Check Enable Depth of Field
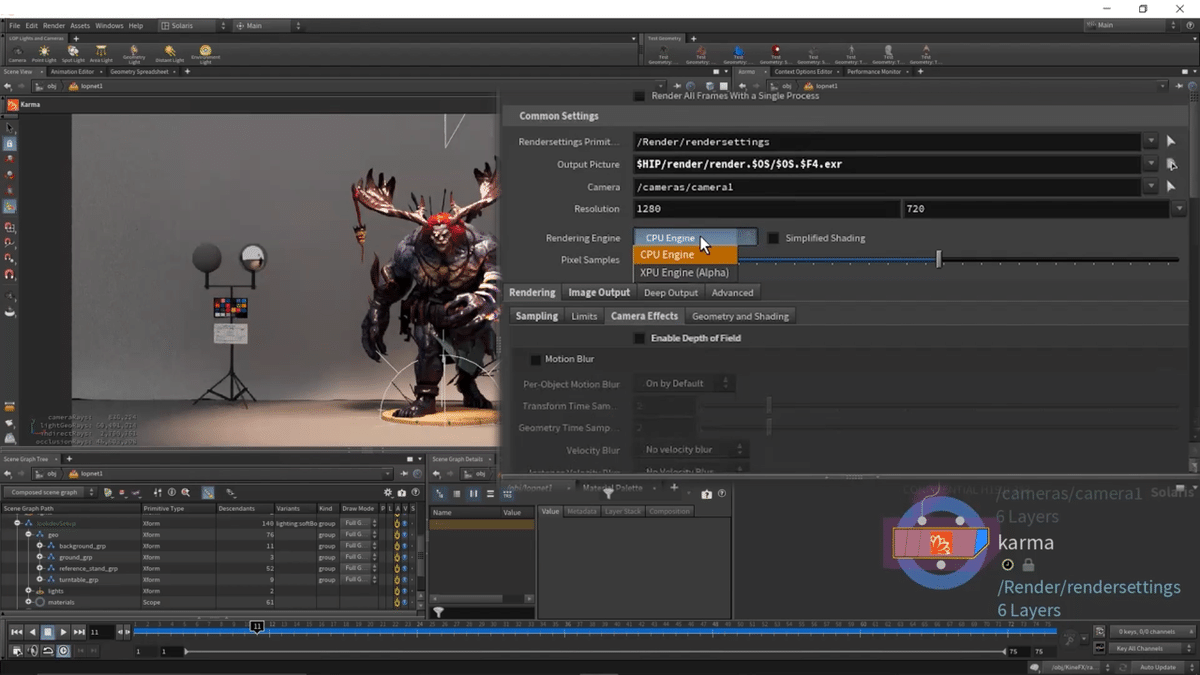This screenshot has width=1200, height=675. [640, 338]
